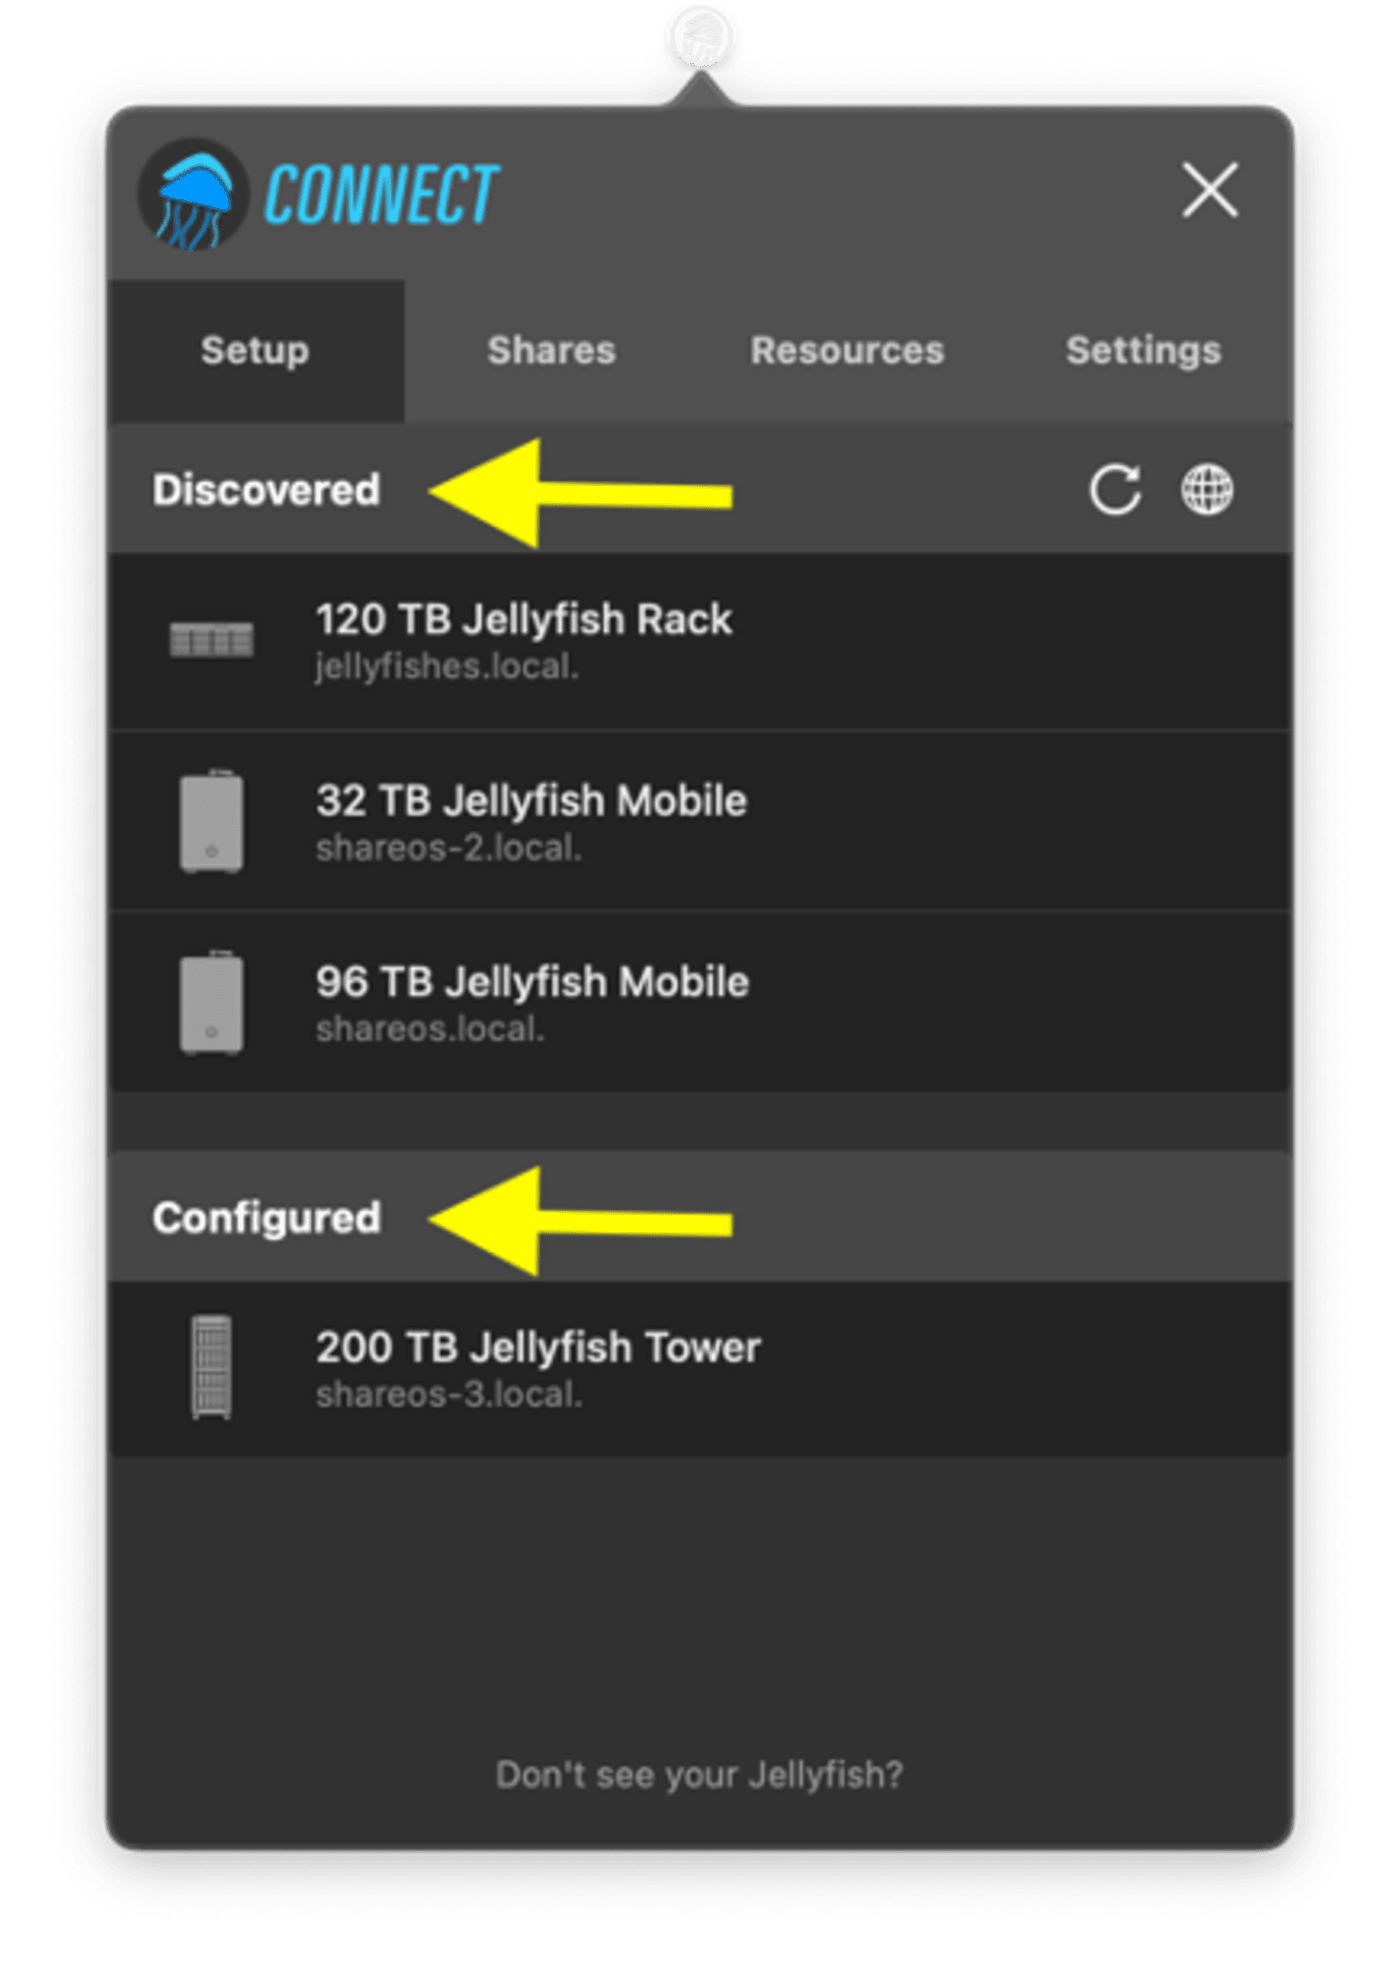Viewport: 1400px width, 1972px height.
Task: Click the tower icon for 200 TB Jellyfish
Action: [x=211, y=1367]
